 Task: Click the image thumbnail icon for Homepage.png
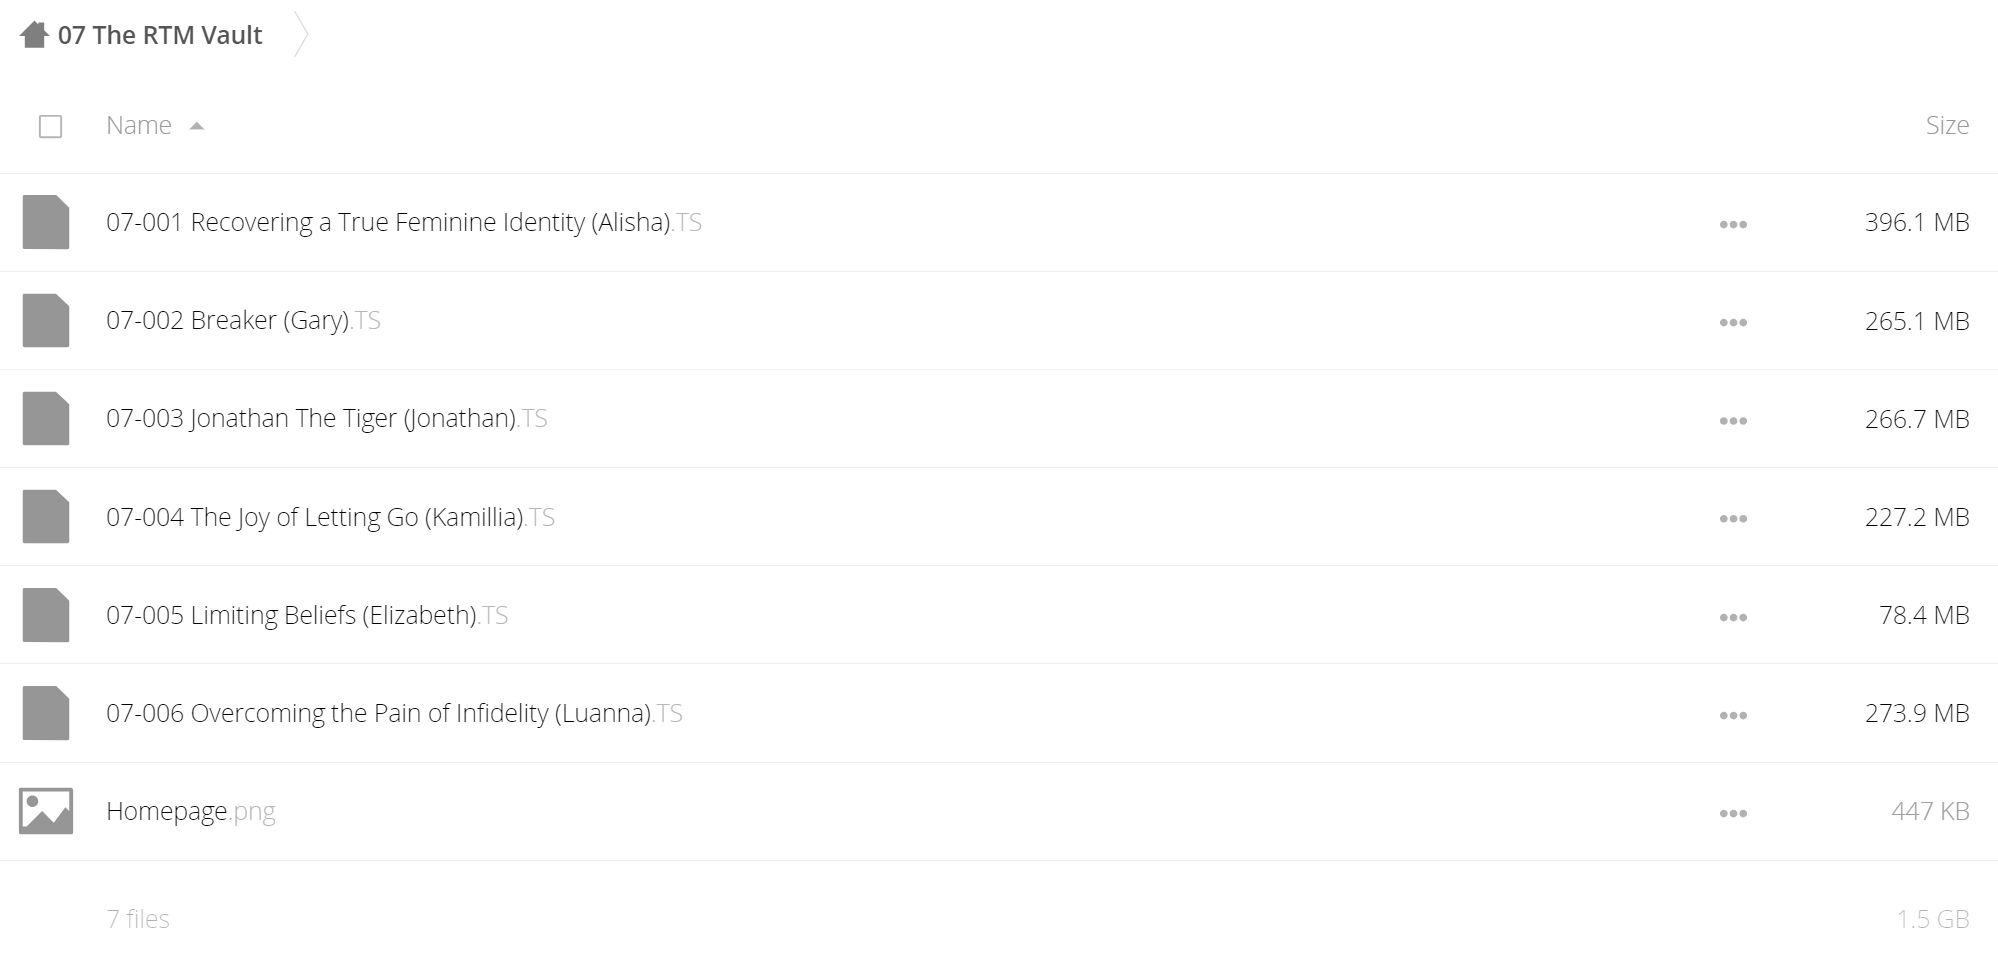click(x=46, y=811)
